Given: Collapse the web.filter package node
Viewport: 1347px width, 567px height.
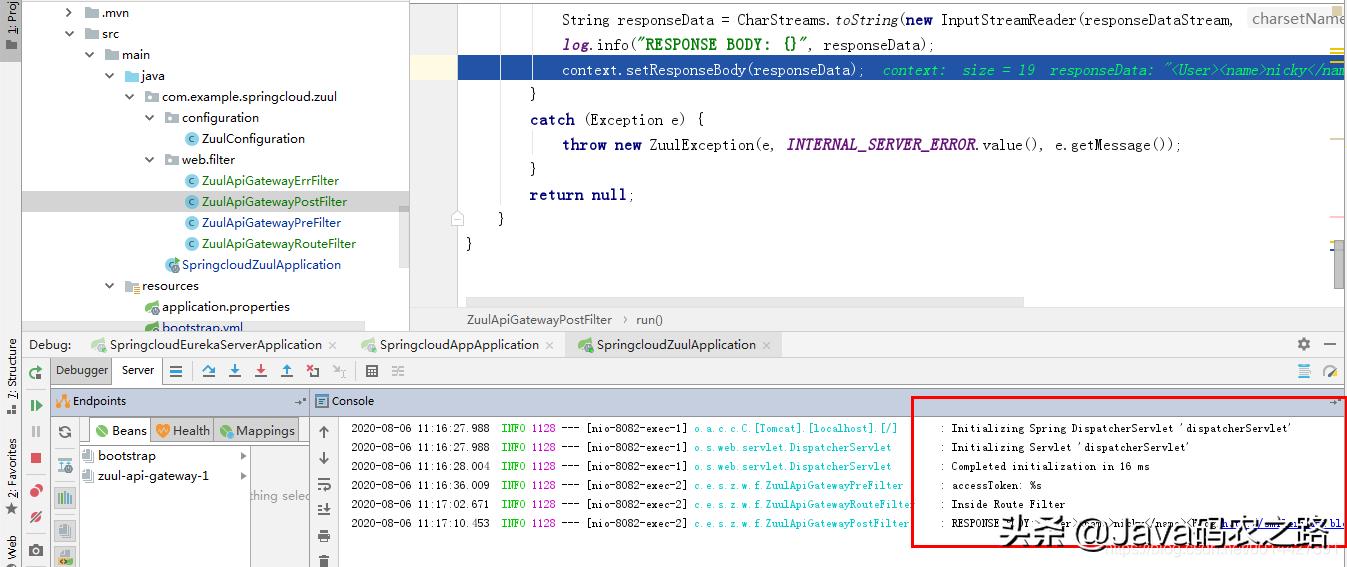Looking at the screenshot, I should pyautogui.click(x=150, y=160).
